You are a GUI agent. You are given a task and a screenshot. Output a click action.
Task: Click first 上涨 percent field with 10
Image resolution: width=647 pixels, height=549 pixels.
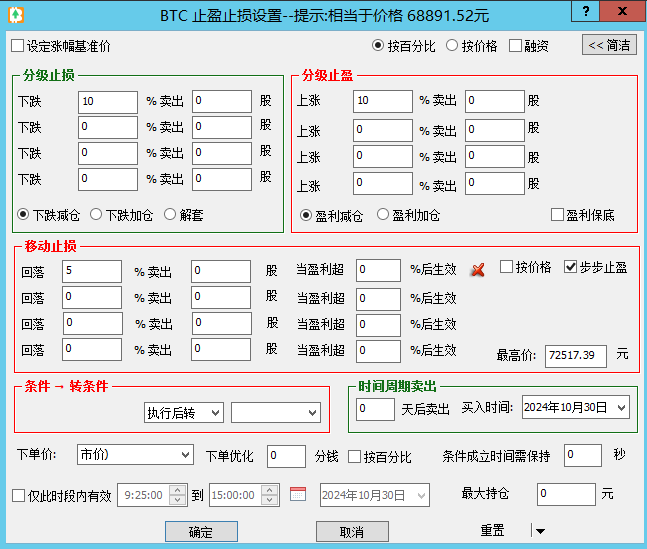pyautogui.click(x=383, y=101)
